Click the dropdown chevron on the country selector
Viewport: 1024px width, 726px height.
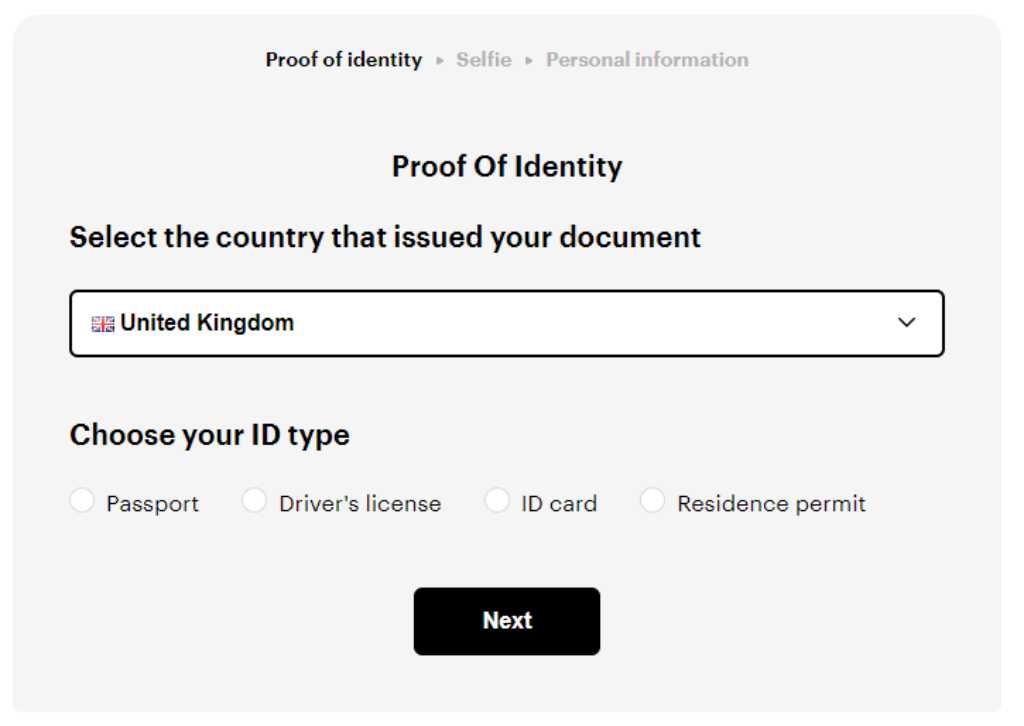(x=905, y=321)
